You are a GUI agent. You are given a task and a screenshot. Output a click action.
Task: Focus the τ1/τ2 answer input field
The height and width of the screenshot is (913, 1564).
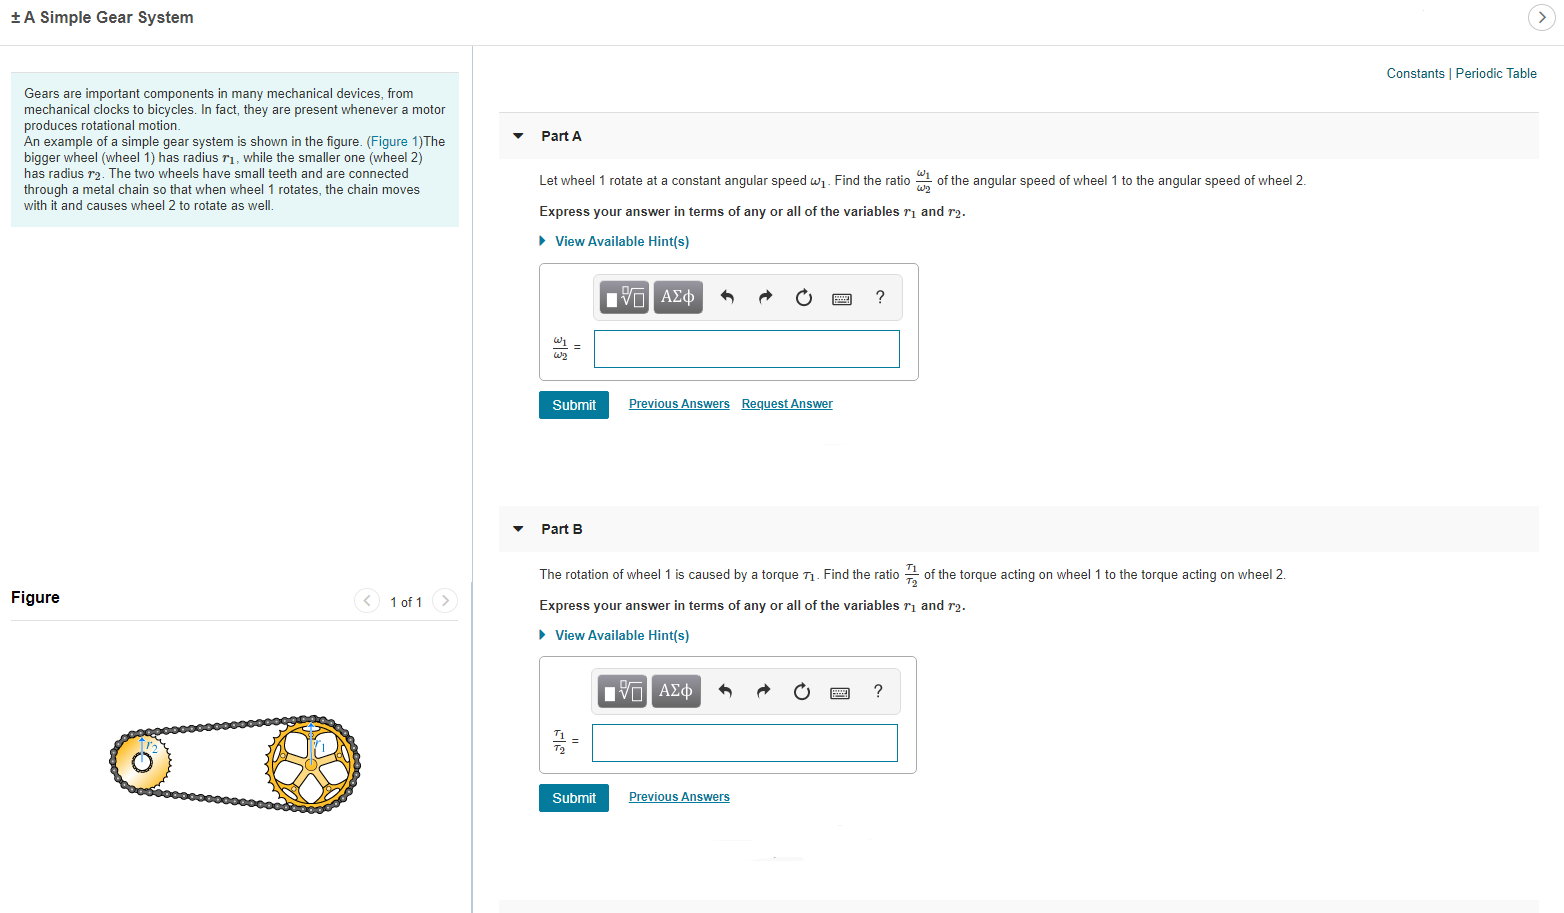[745, 743]
